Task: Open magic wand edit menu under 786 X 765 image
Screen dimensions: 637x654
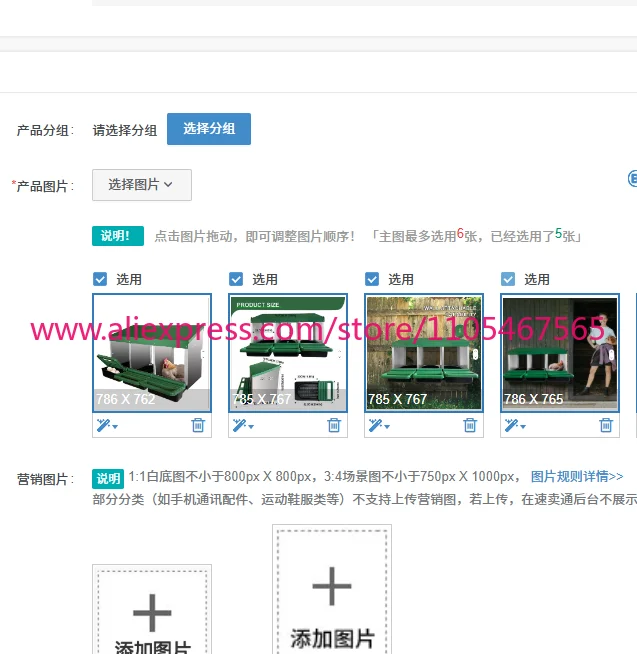Action: (515, 425)
